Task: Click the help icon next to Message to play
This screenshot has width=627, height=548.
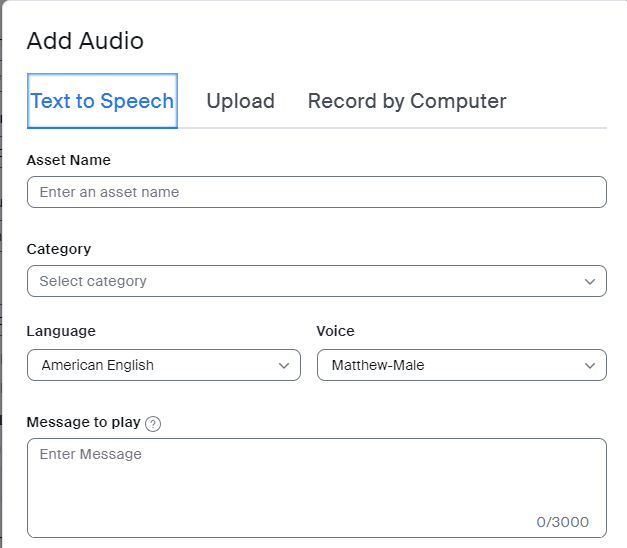Action: click(153, 424)
